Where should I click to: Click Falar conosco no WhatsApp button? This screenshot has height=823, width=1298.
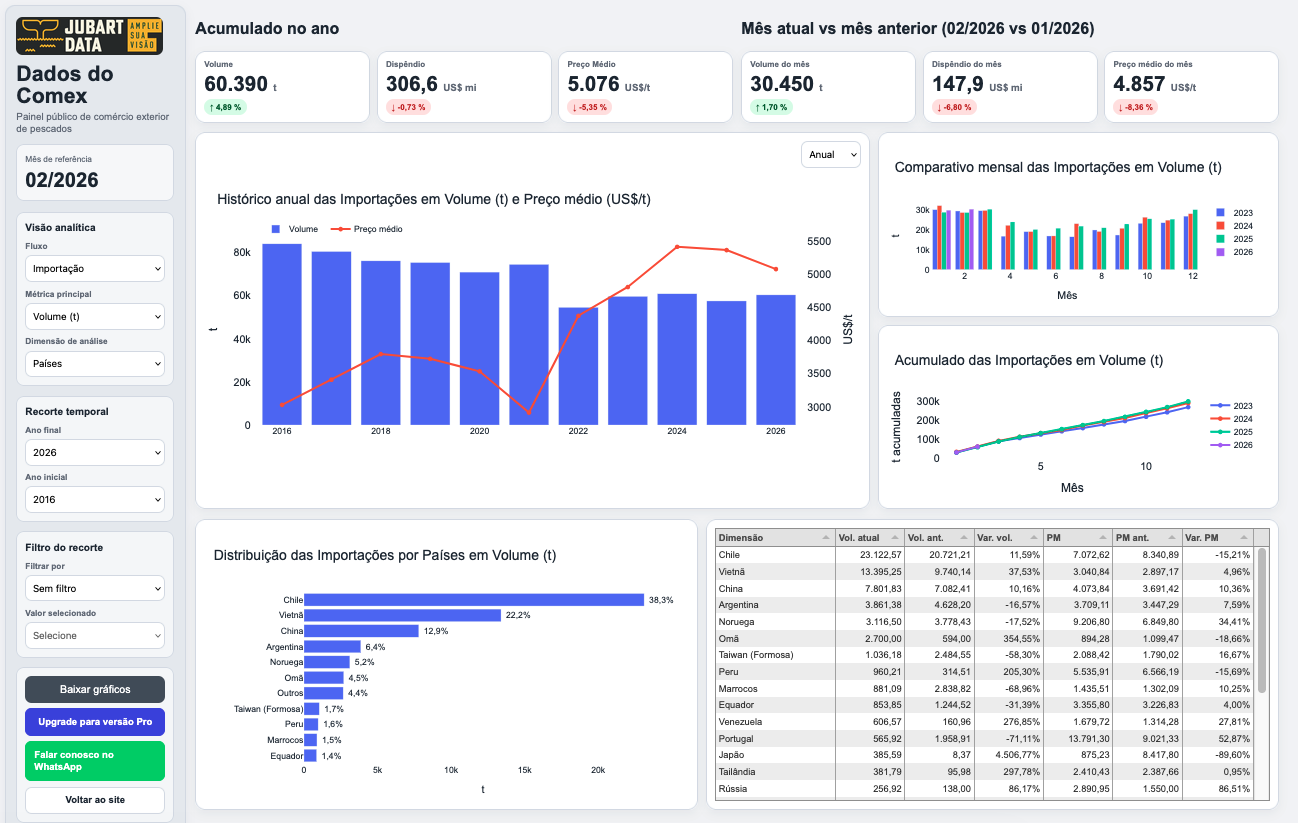(x=95, y=761)
